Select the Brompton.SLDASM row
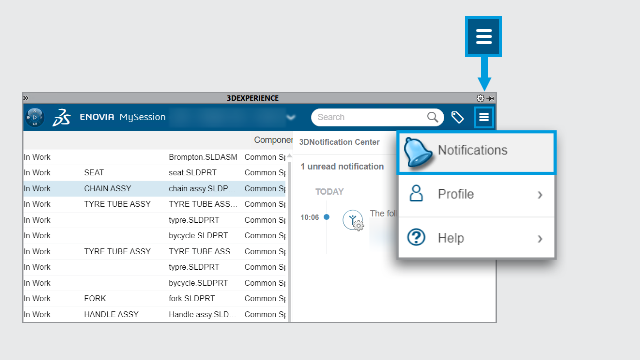 pyautogui.click(x=154, y=157)
